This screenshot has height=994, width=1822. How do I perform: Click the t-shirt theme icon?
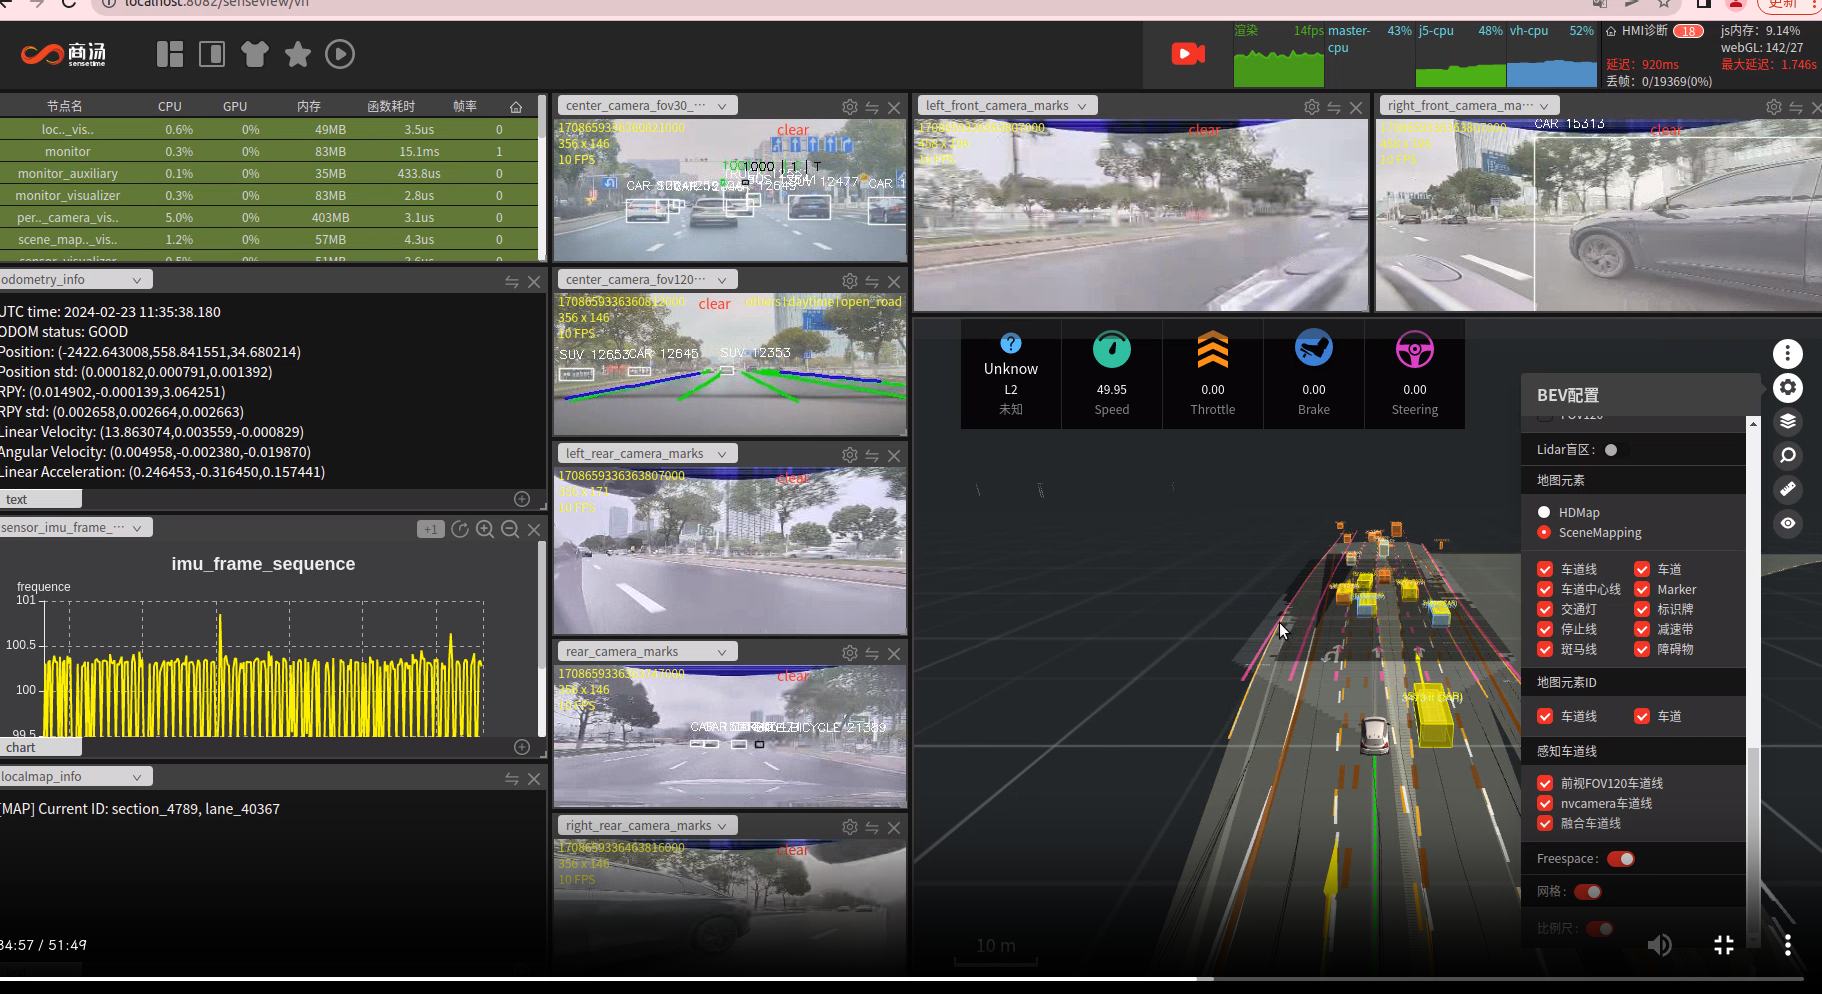click(x=255, y=54)
